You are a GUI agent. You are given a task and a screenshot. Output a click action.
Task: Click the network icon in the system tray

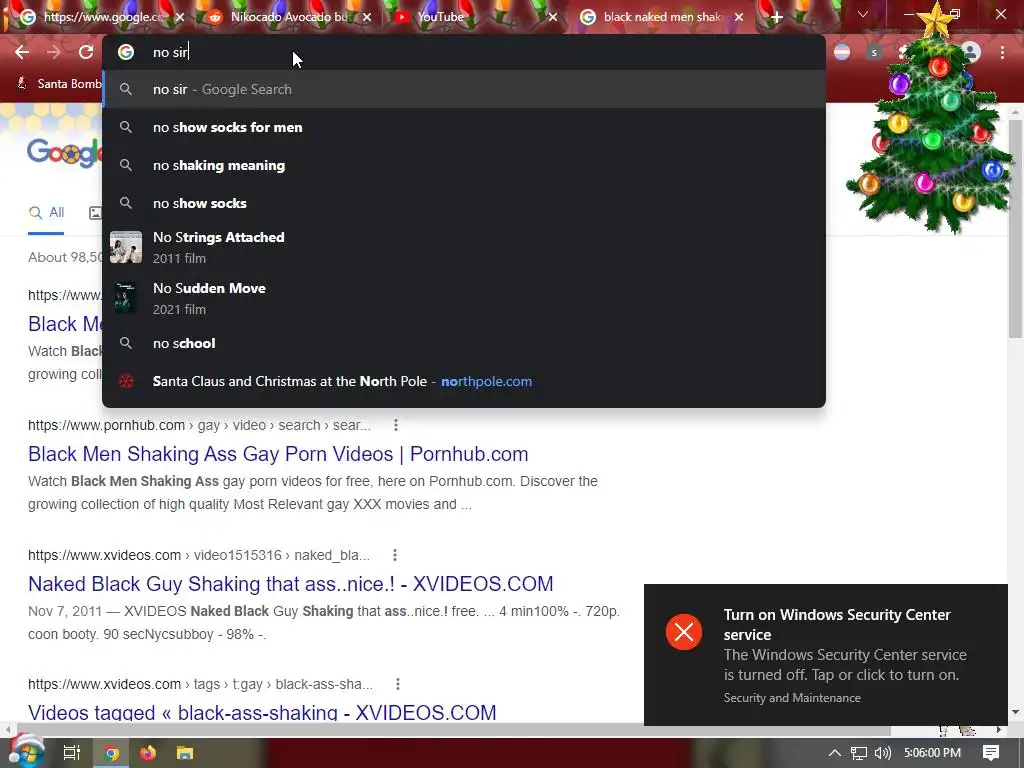pyautogui.click(x=859, y=753)
